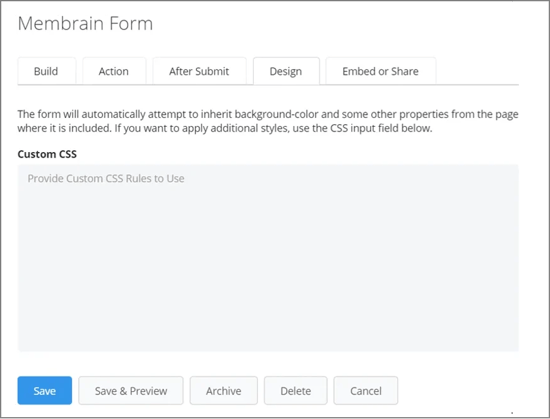550x419 pixels.
Task: Click the paragraph about inheriting background-color
Action: 268,121
